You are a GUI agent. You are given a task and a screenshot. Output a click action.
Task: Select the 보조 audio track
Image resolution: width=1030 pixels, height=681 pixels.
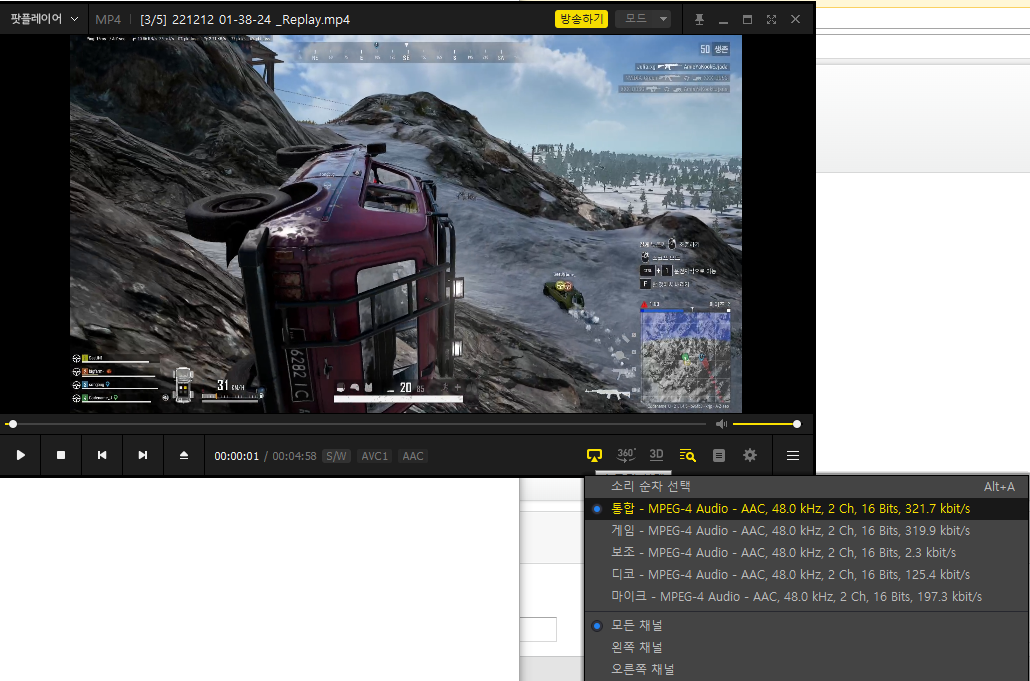[x=806, y=552]
